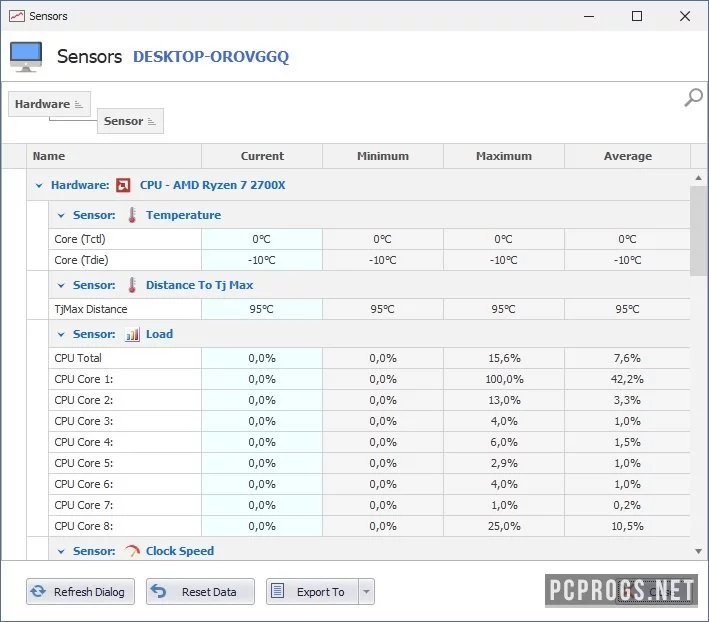
Task: Select the TjMax Distance row
Action: click(x=369, y=309)
